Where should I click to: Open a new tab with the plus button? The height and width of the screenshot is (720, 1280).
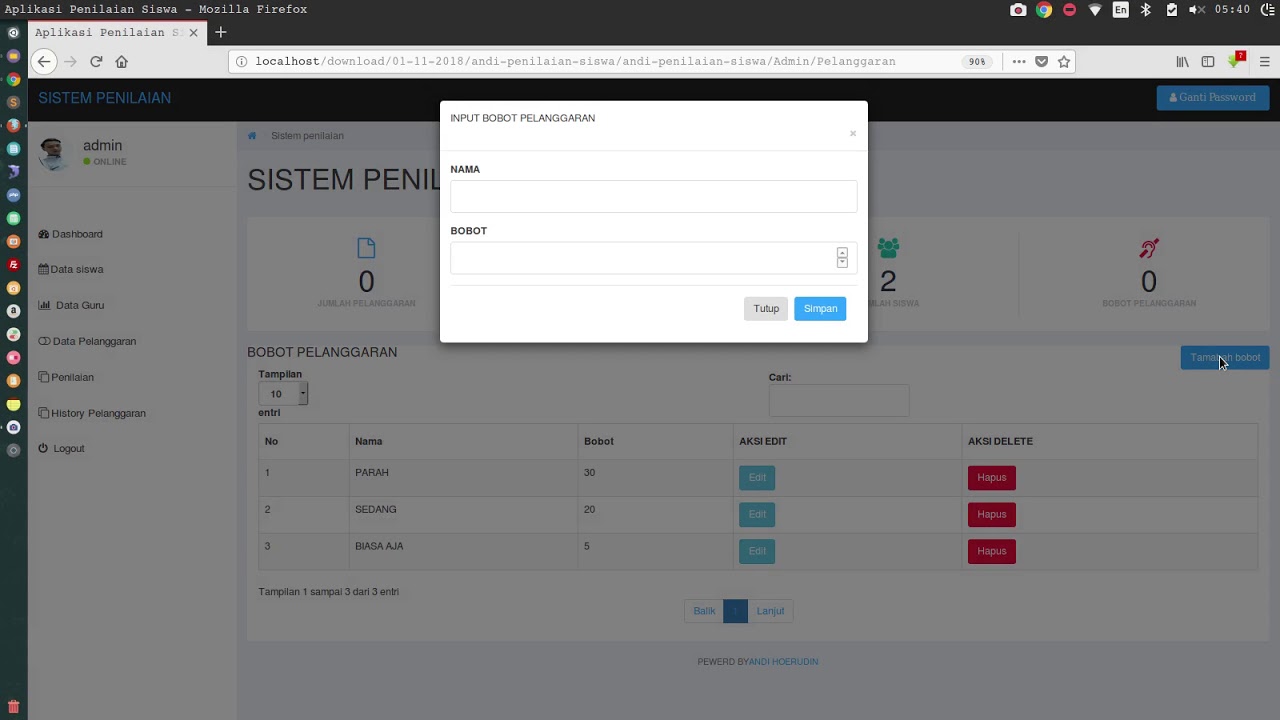[220, 32]
